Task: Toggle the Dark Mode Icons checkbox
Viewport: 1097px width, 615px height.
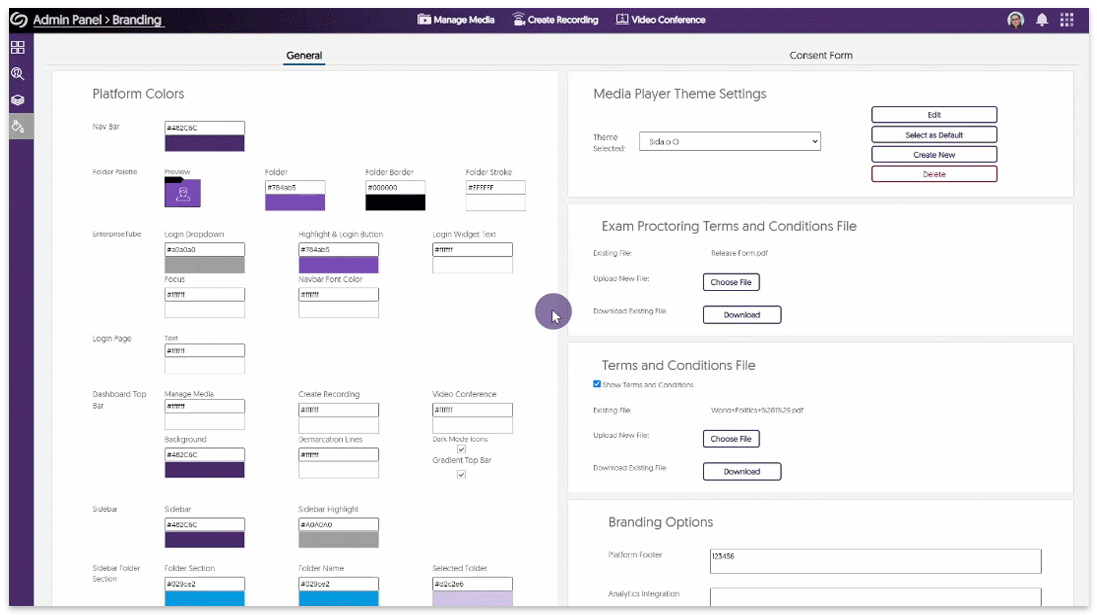Action: pyautogui.click(x=461, y=450)
